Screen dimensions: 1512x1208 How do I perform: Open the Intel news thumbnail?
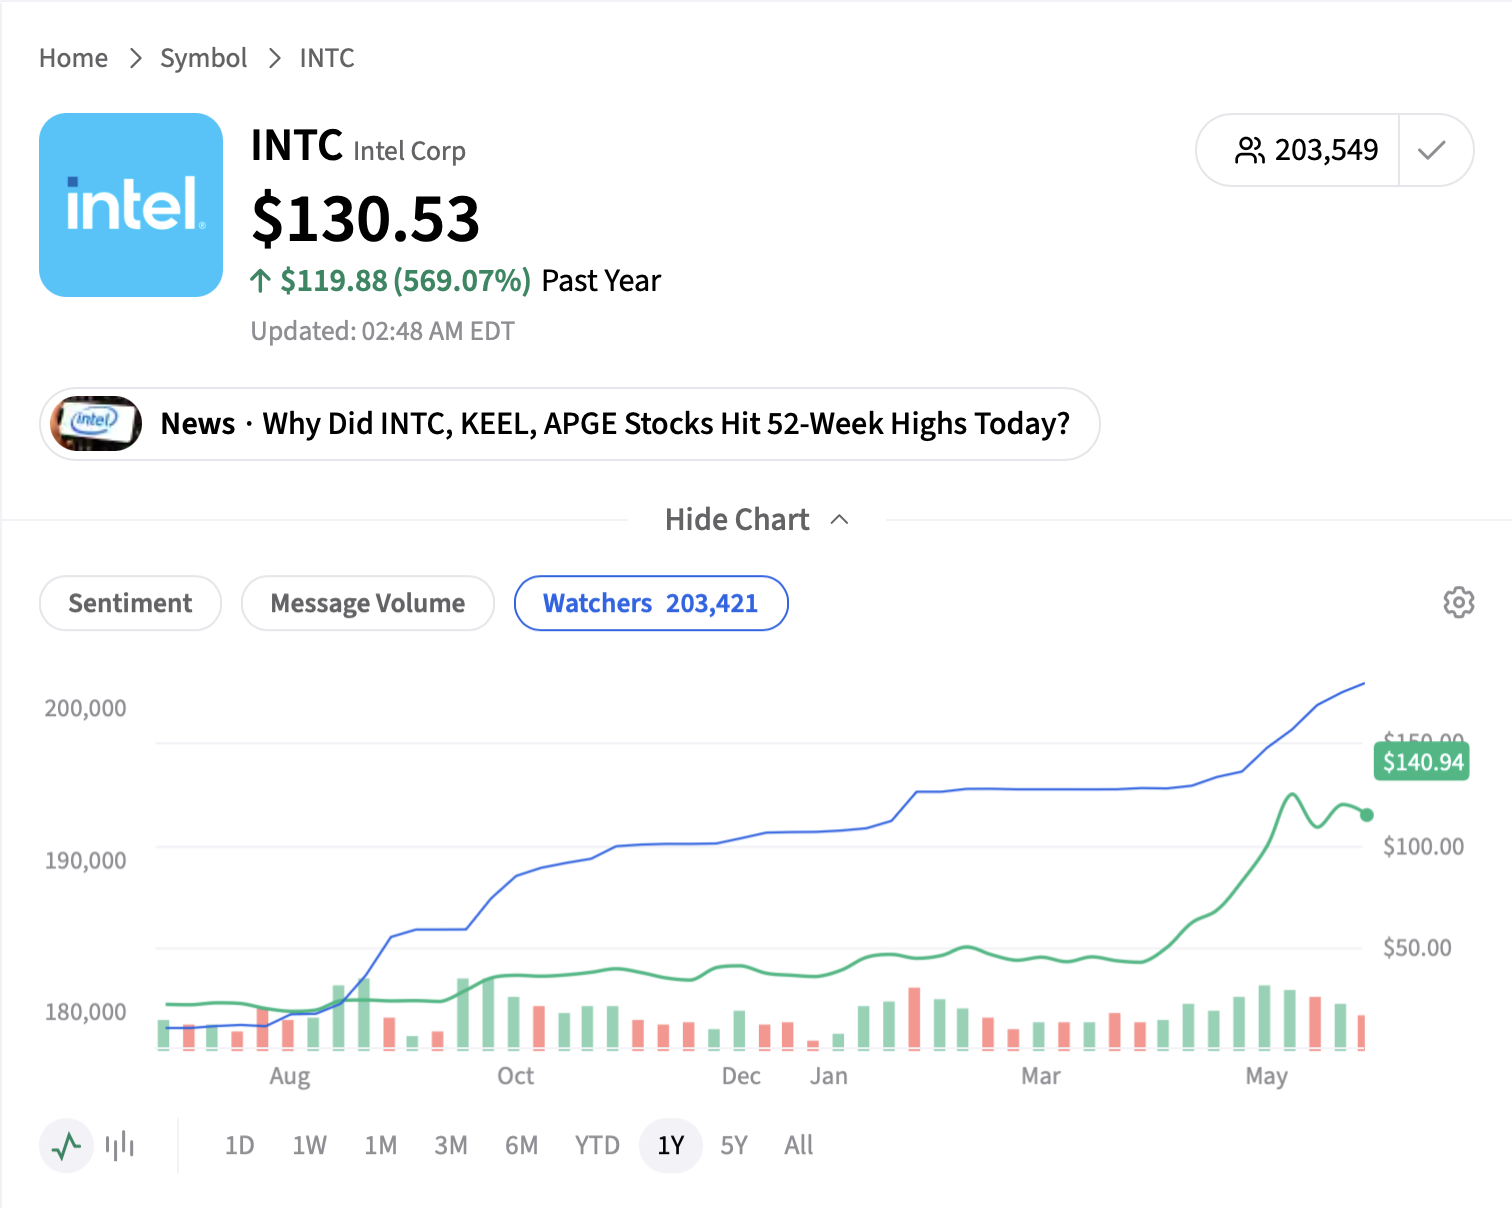[x=96, y=424]
